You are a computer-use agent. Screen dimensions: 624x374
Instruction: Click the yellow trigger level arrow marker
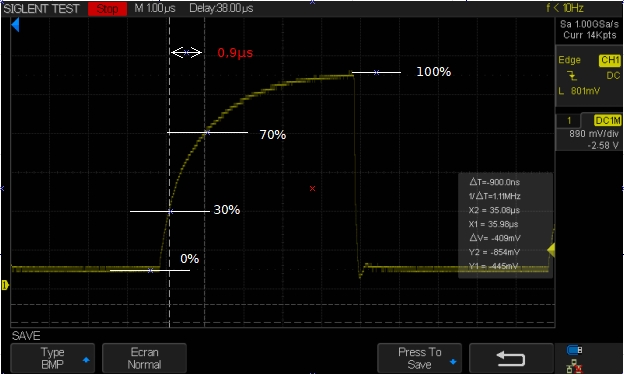coord(551,250)
